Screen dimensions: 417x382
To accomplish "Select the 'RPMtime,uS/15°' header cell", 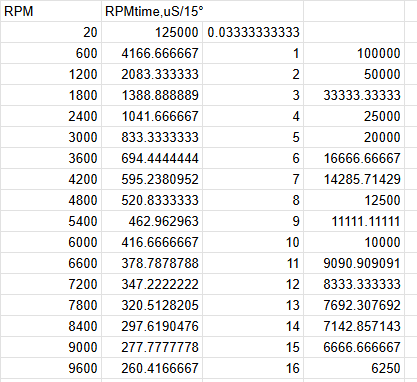I will [202, 11].
